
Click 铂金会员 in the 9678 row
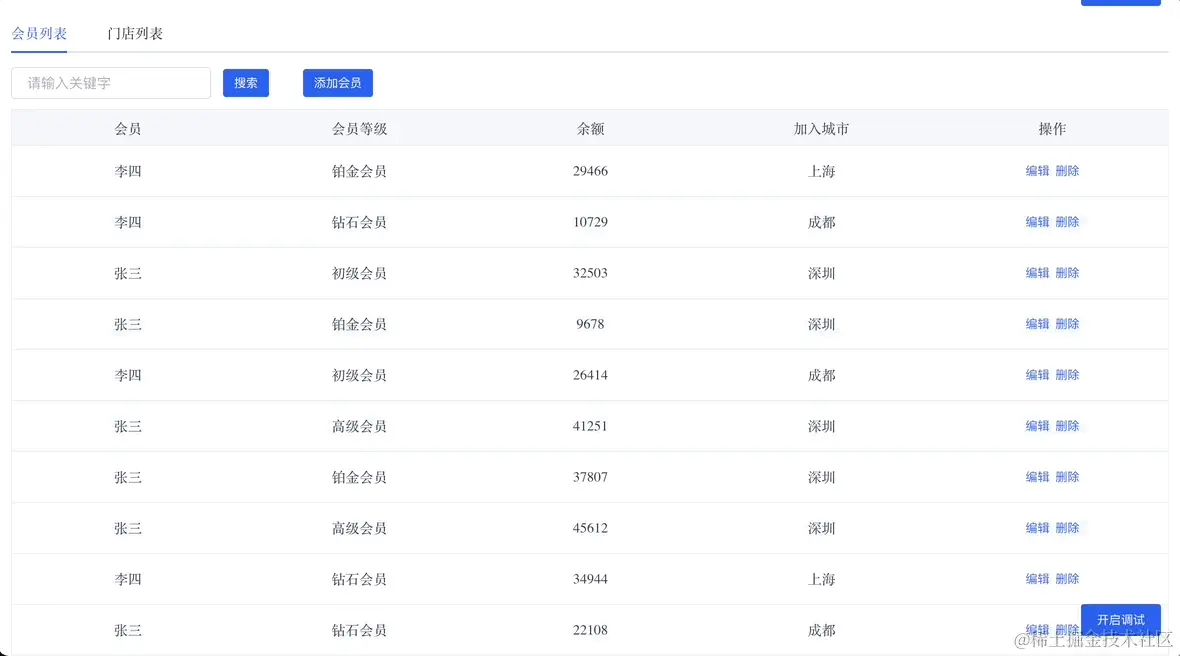pos(359,324)
